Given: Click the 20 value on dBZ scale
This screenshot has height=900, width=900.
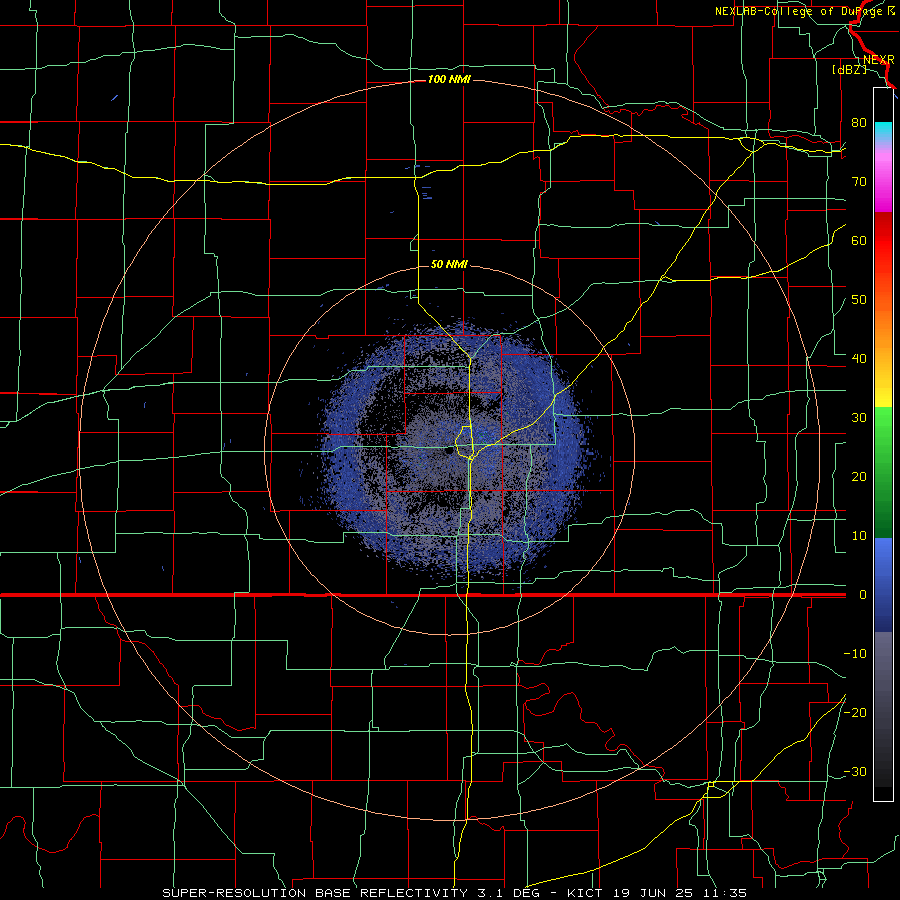Looking at the screenshot, I should [x=859, y=476].
